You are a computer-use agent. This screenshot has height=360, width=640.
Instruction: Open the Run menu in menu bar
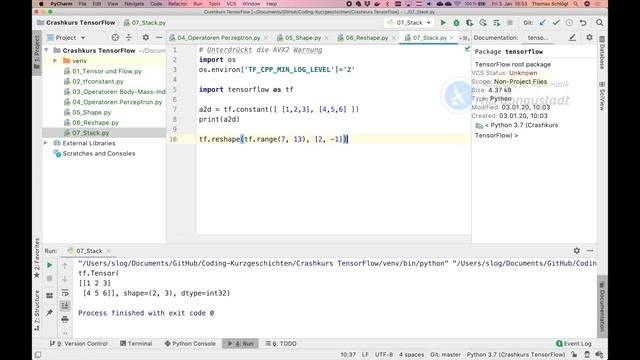(198, 4)
